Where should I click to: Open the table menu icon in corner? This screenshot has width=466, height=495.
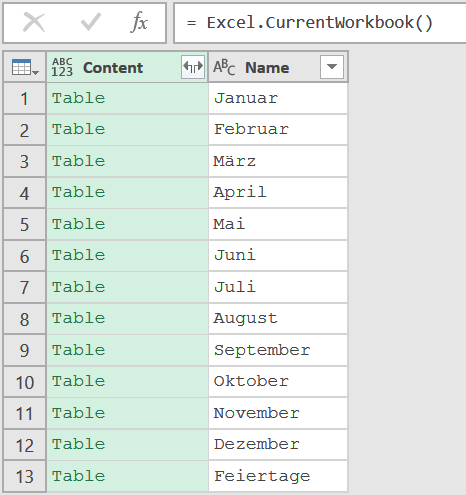[x=25, y=67]
